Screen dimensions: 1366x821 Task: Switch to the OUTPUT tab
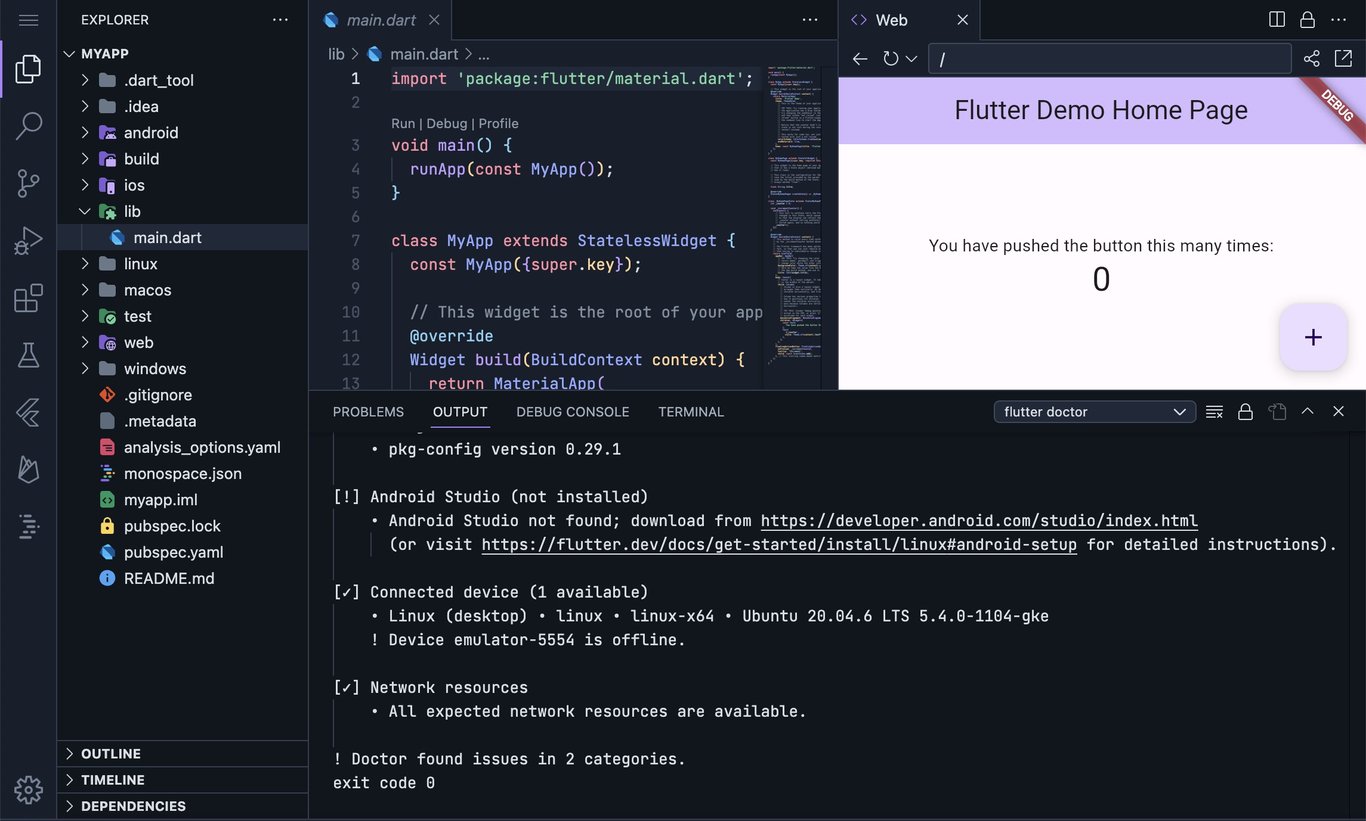coord(460,412)
